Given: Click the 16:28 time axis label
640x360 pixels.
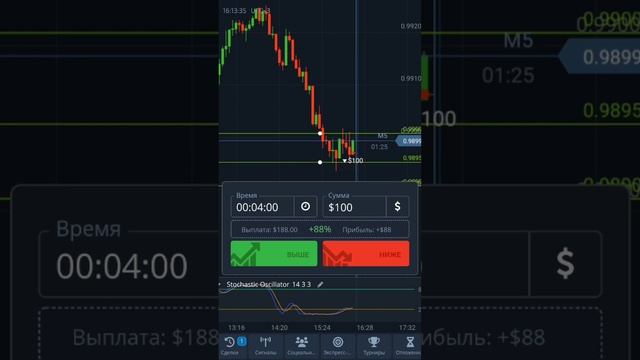Looking at the screenshot, I should pos(365,327).
